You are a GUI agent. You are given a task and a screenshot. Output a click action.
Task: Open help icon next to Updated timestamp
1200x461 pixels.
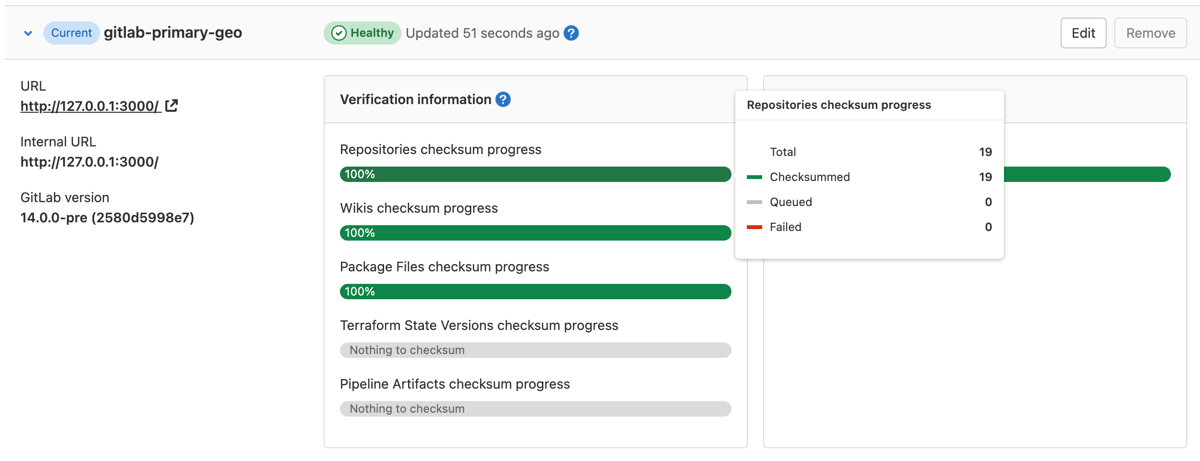571,33
